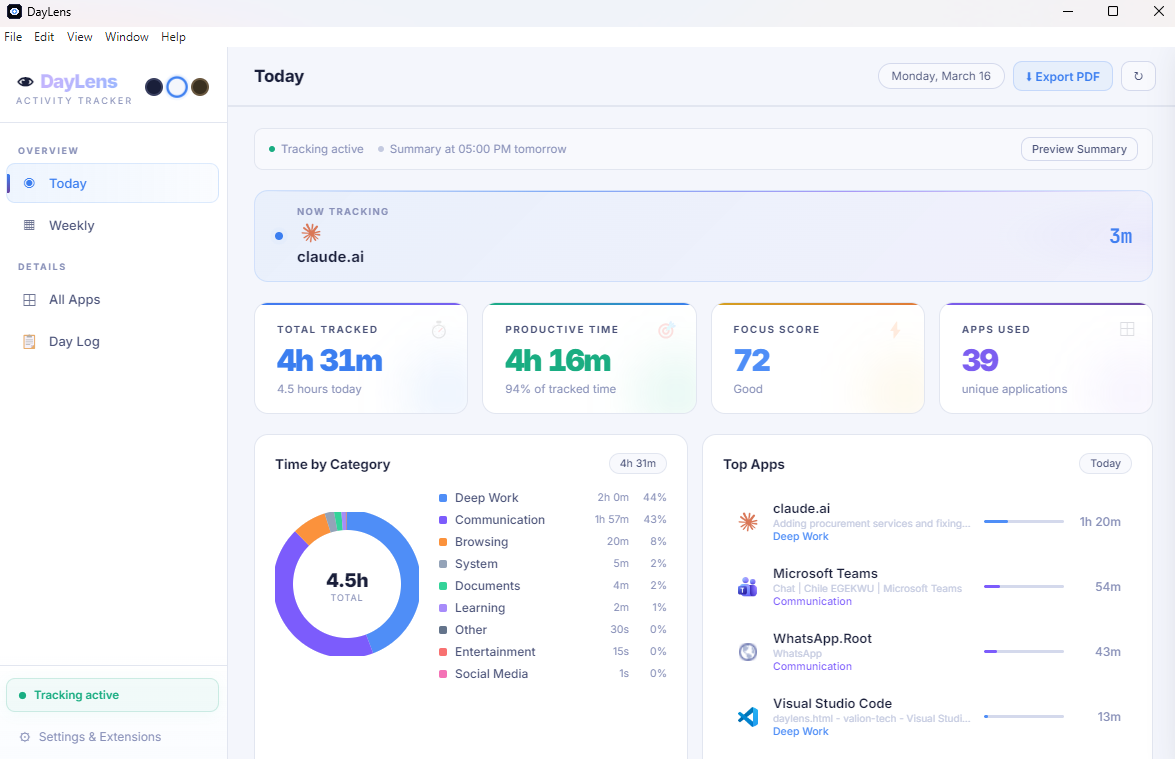Click the Weekly calendar grid icon
Screen dimensions: 1175x759
tap(29, 226)
